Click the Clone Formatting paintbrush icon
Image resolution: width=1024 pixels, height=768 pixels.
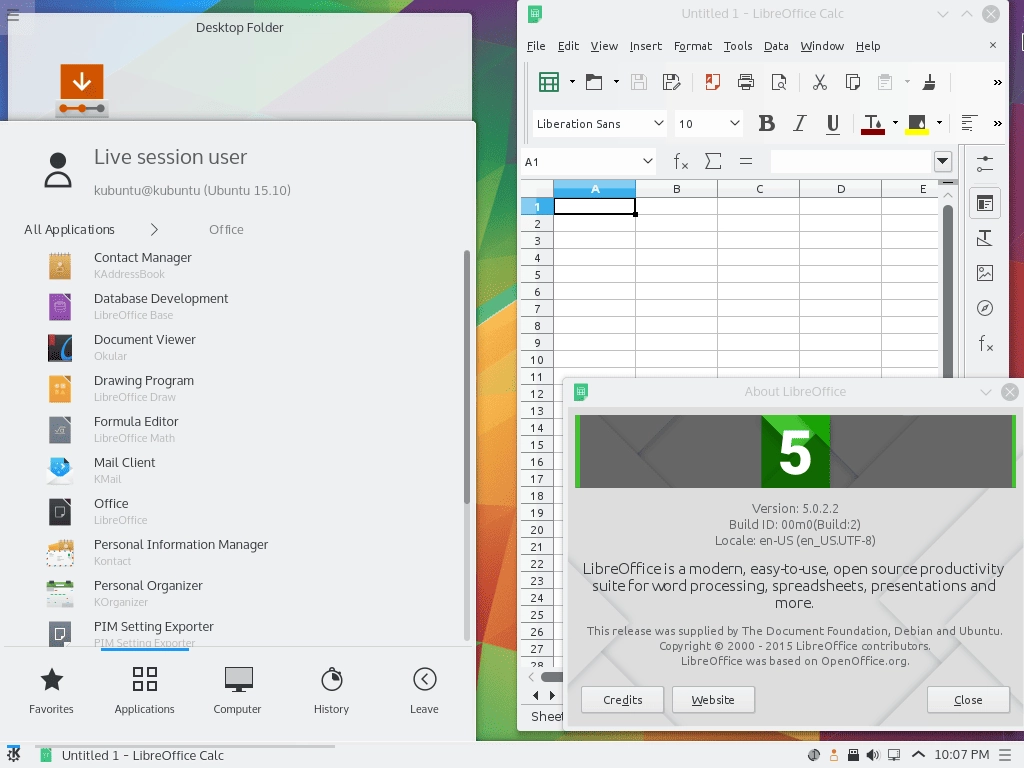pos(929,82)
